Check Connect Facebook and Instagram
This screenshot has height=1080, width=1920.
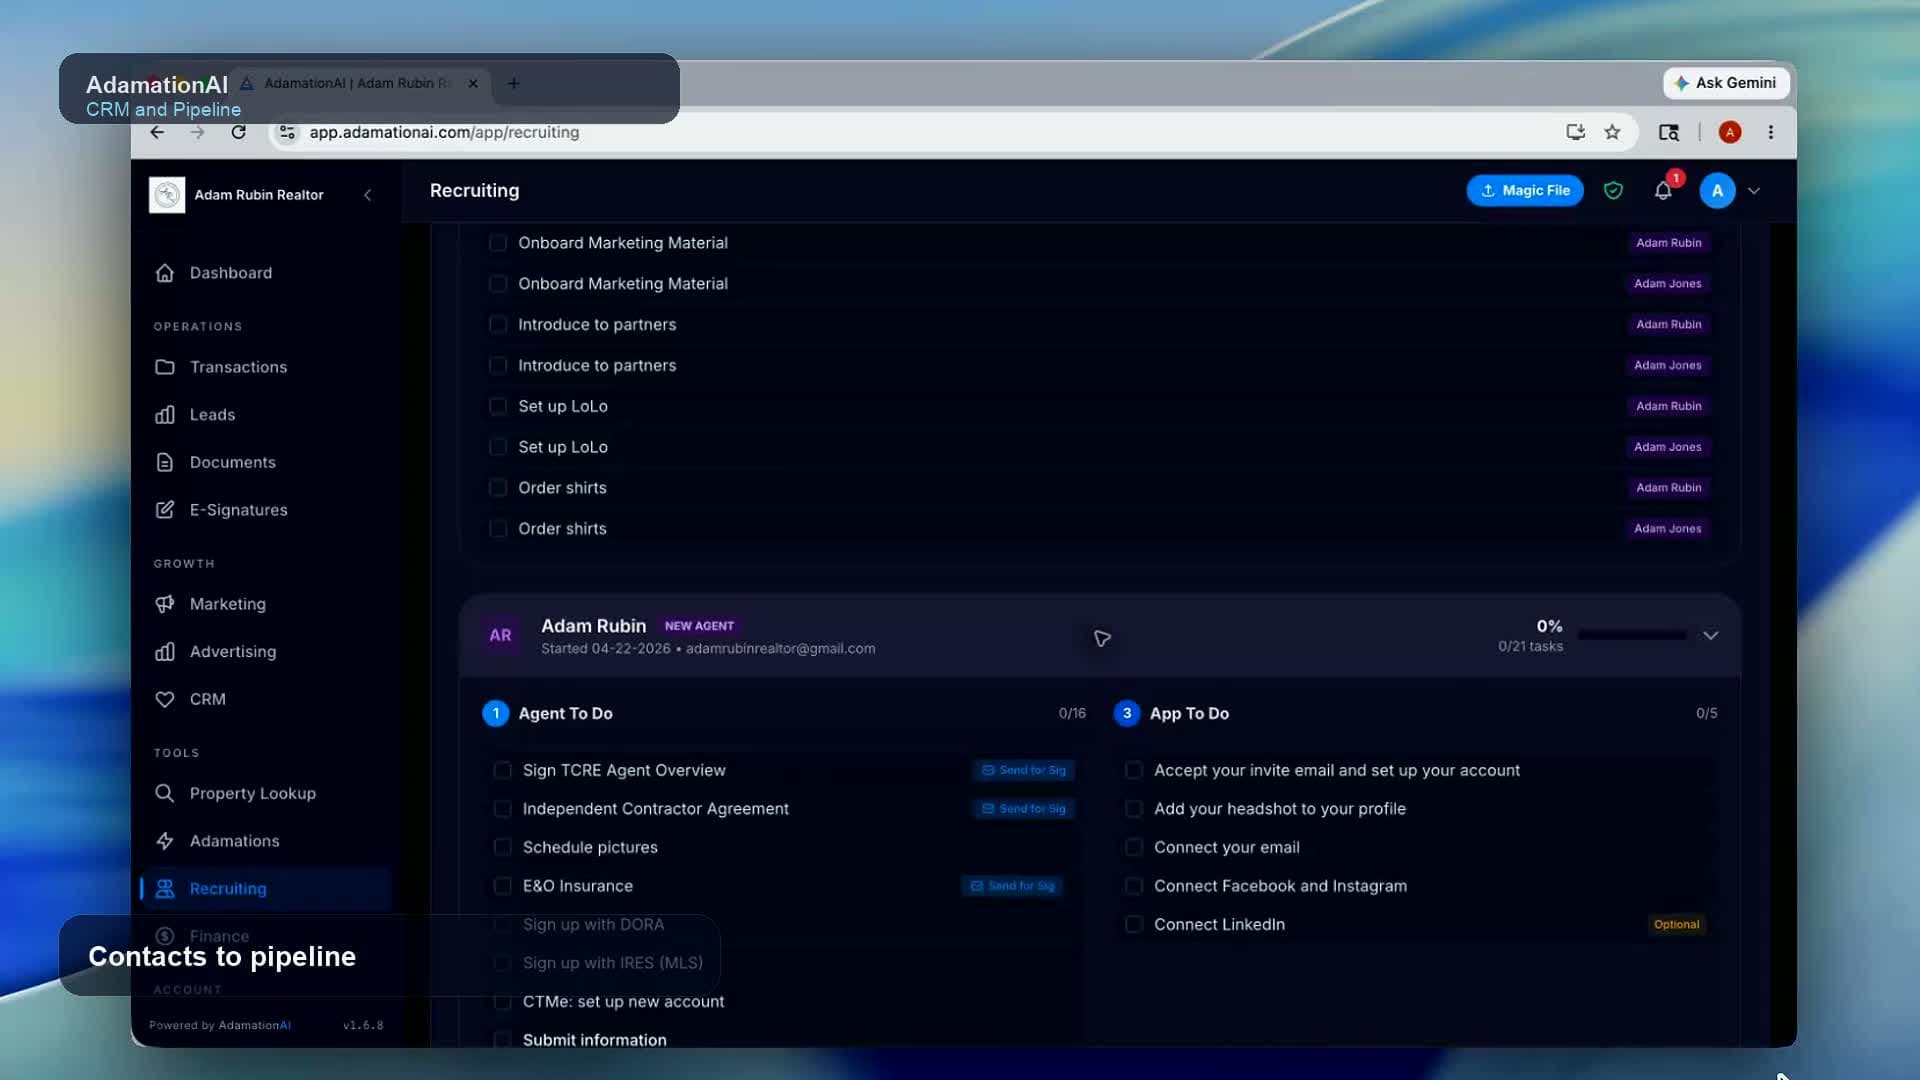tap(1133, 886)
